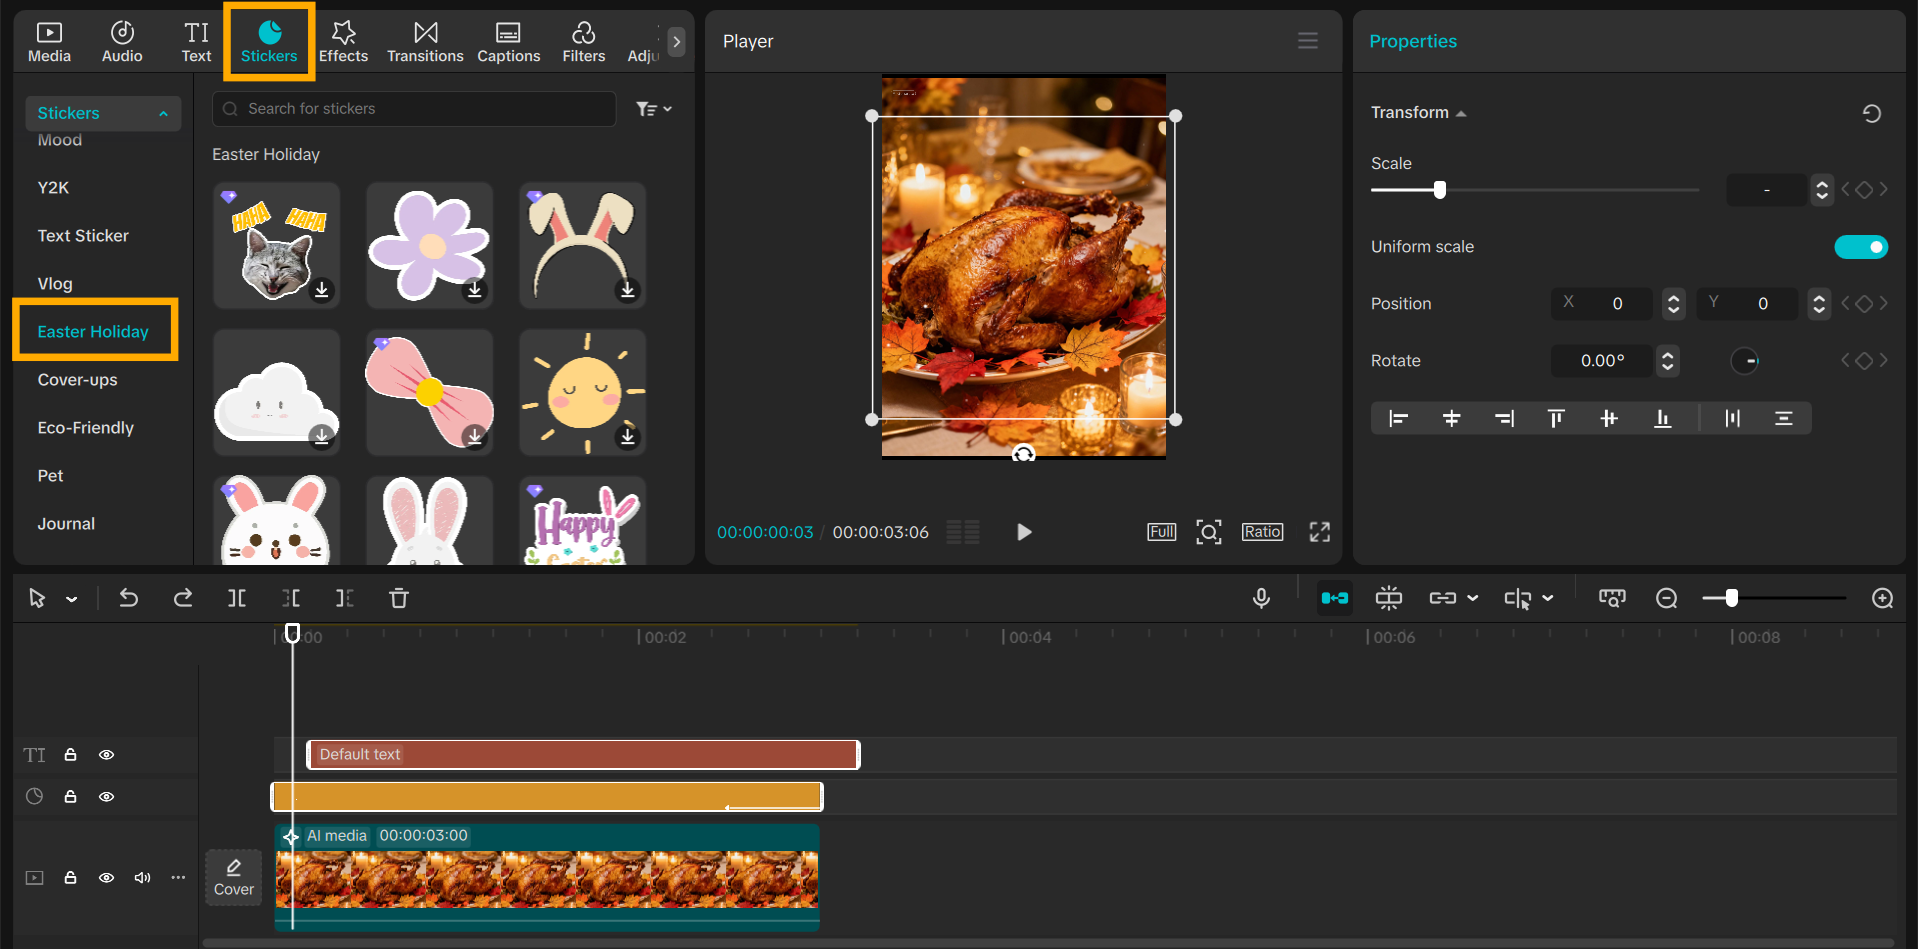Open the Ratio settings
This screenshot has width=1918, height=949.
pyautogui.click(x=1262, y=531)
